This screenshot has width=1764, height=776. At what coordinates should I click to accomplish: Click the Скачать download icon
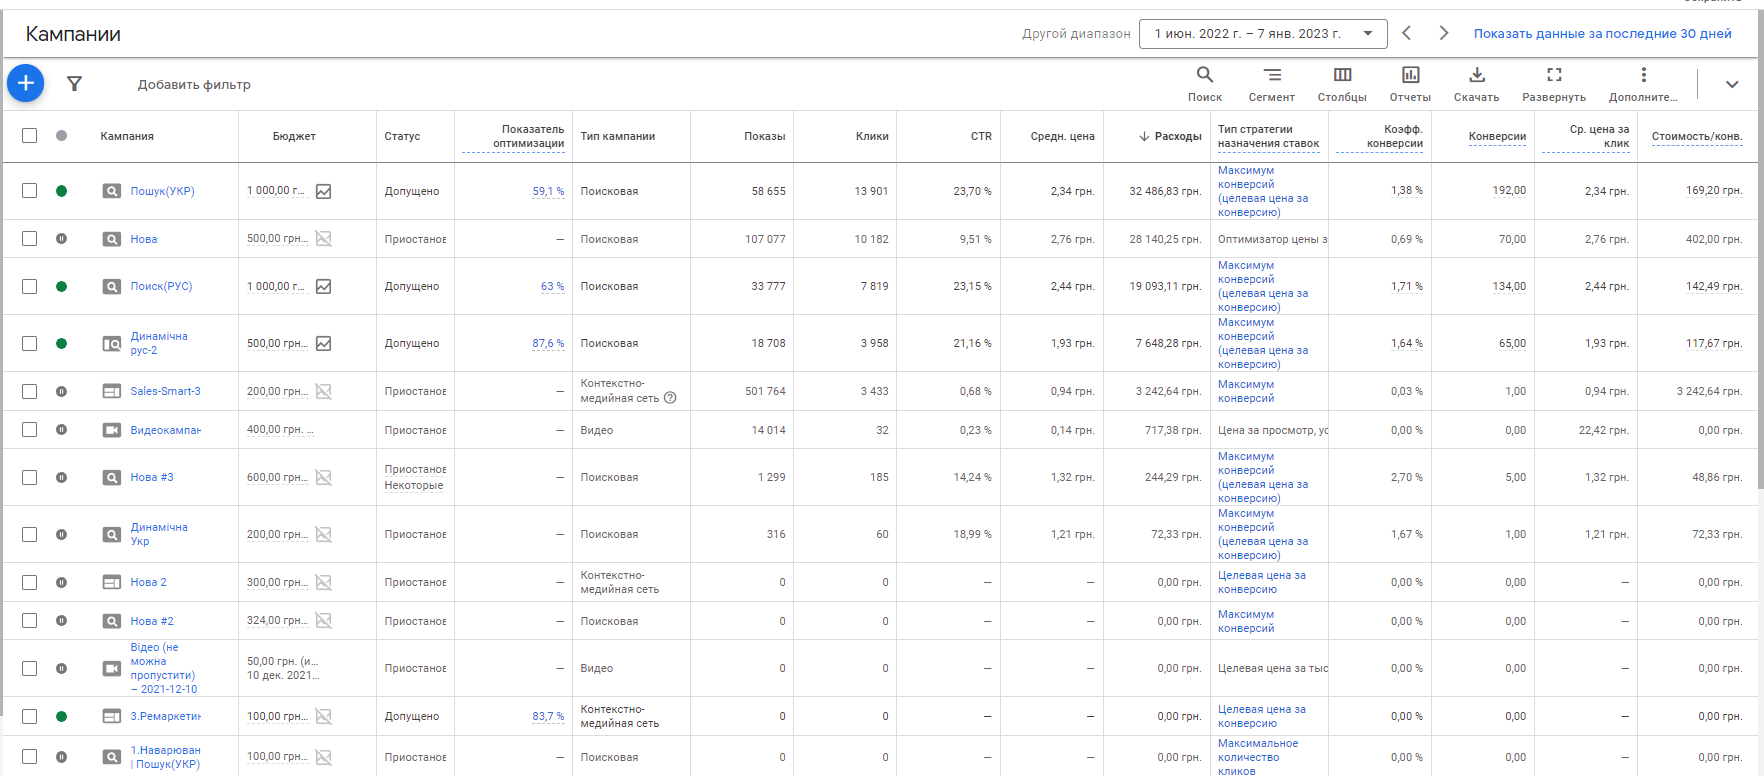pyautogui.click(x=1476, y=83)
